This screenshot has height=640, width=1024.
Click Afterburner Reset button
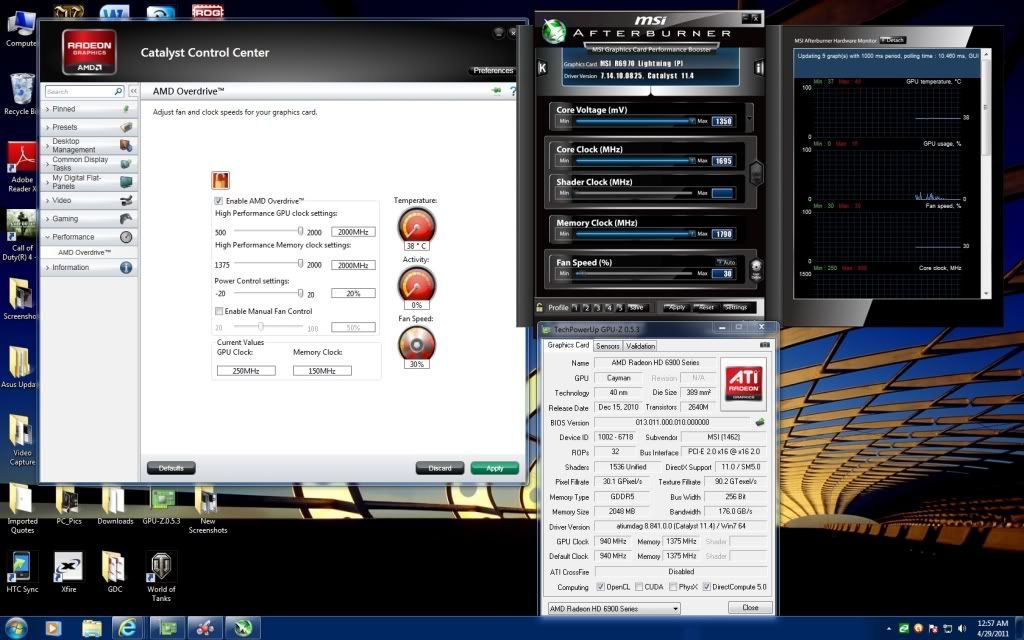pos(706,307)
